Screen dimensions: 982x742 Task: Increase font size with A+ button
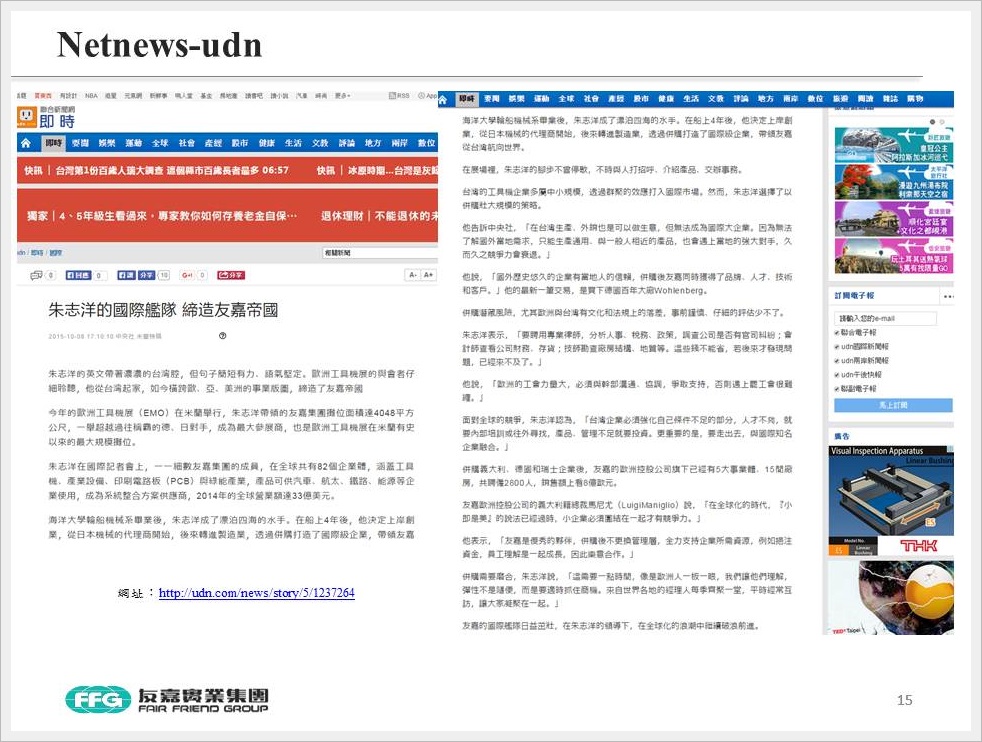[429, 274]
